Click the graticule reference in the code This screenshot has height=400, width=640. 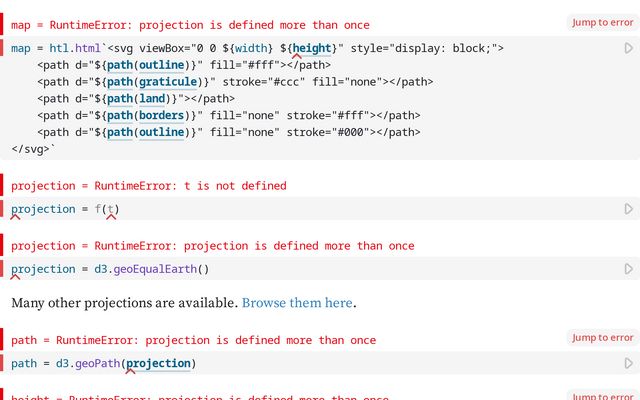coord(168,82)
